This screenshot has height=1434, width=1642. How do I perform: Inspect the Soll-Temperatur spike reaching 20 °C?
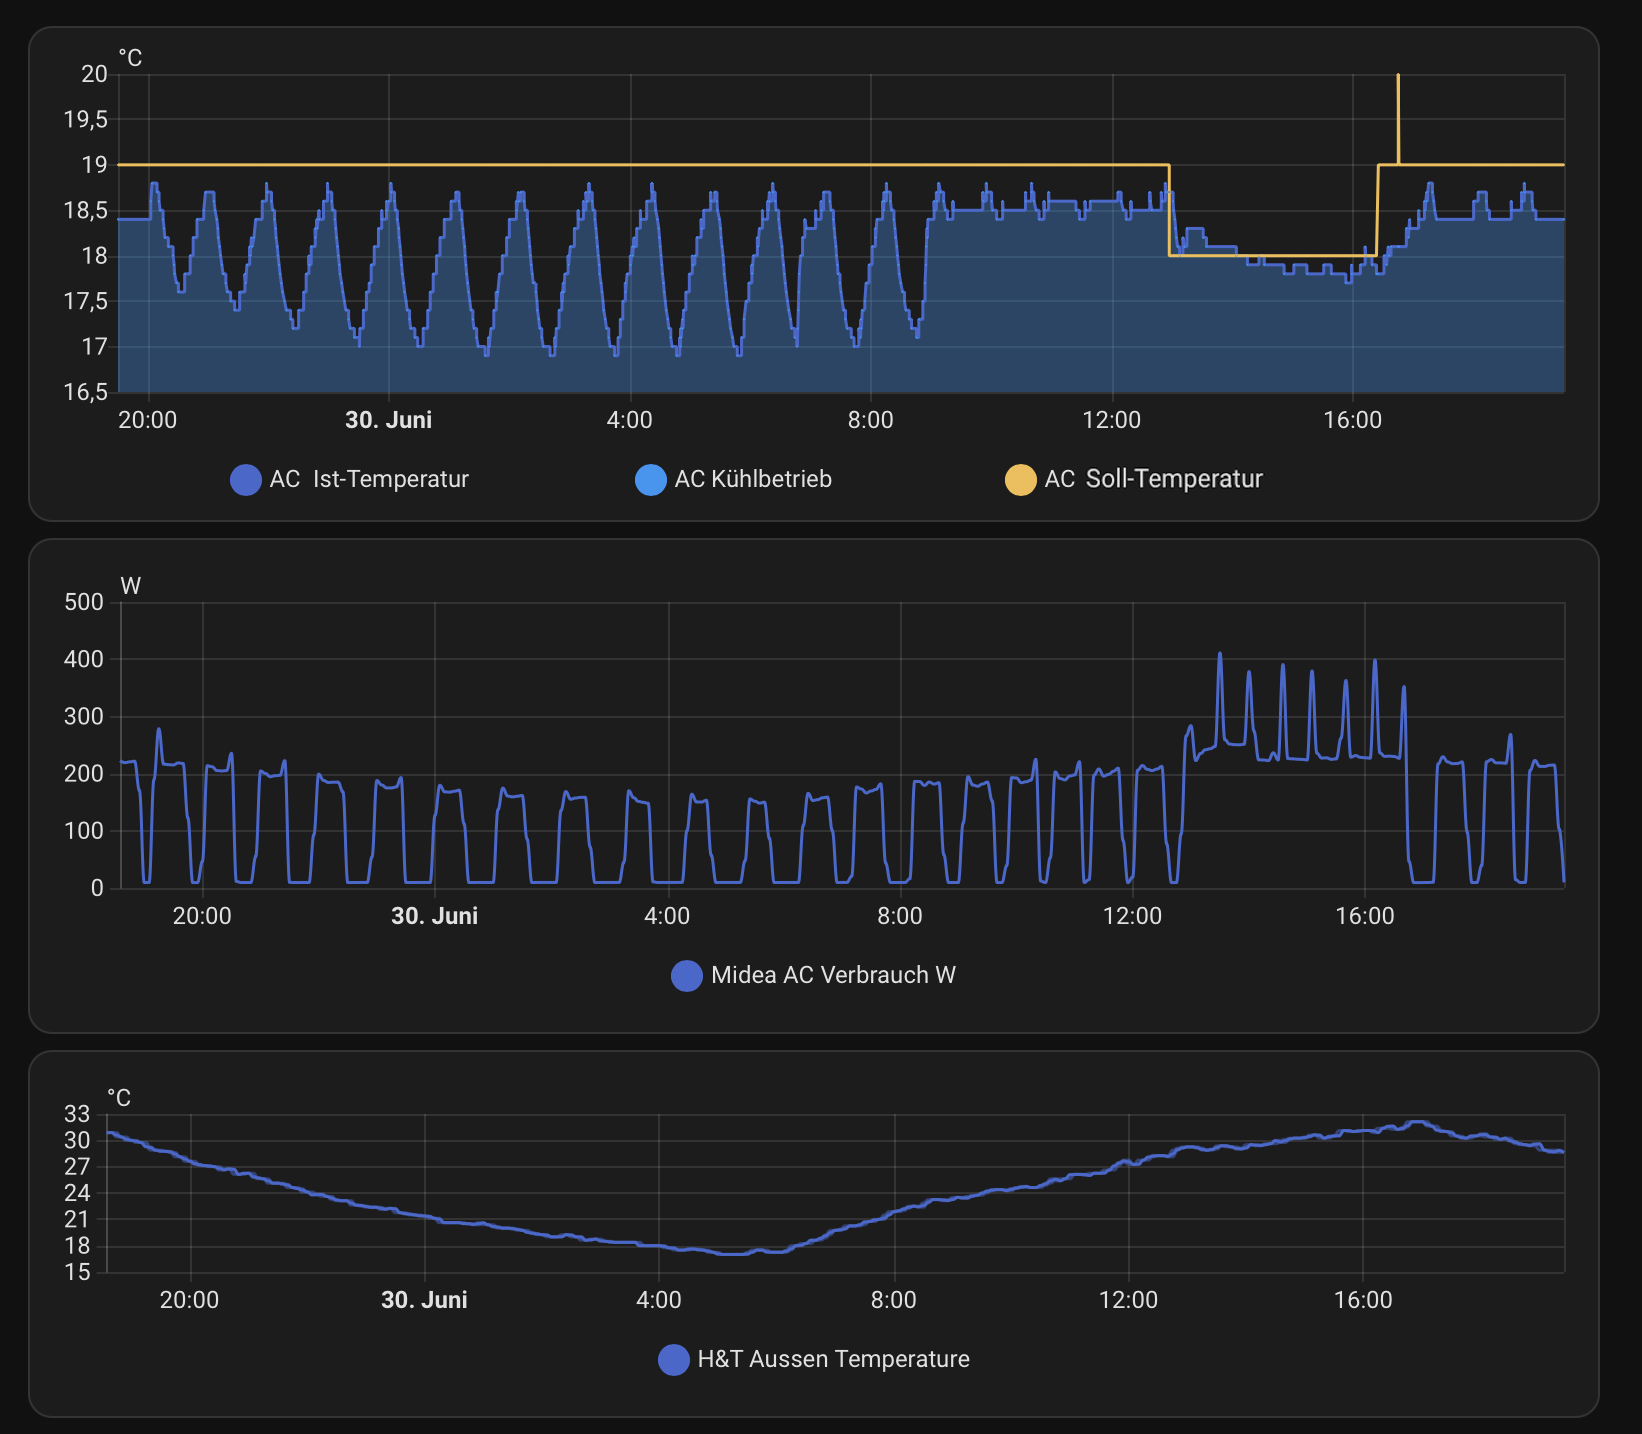(1398, 77)
